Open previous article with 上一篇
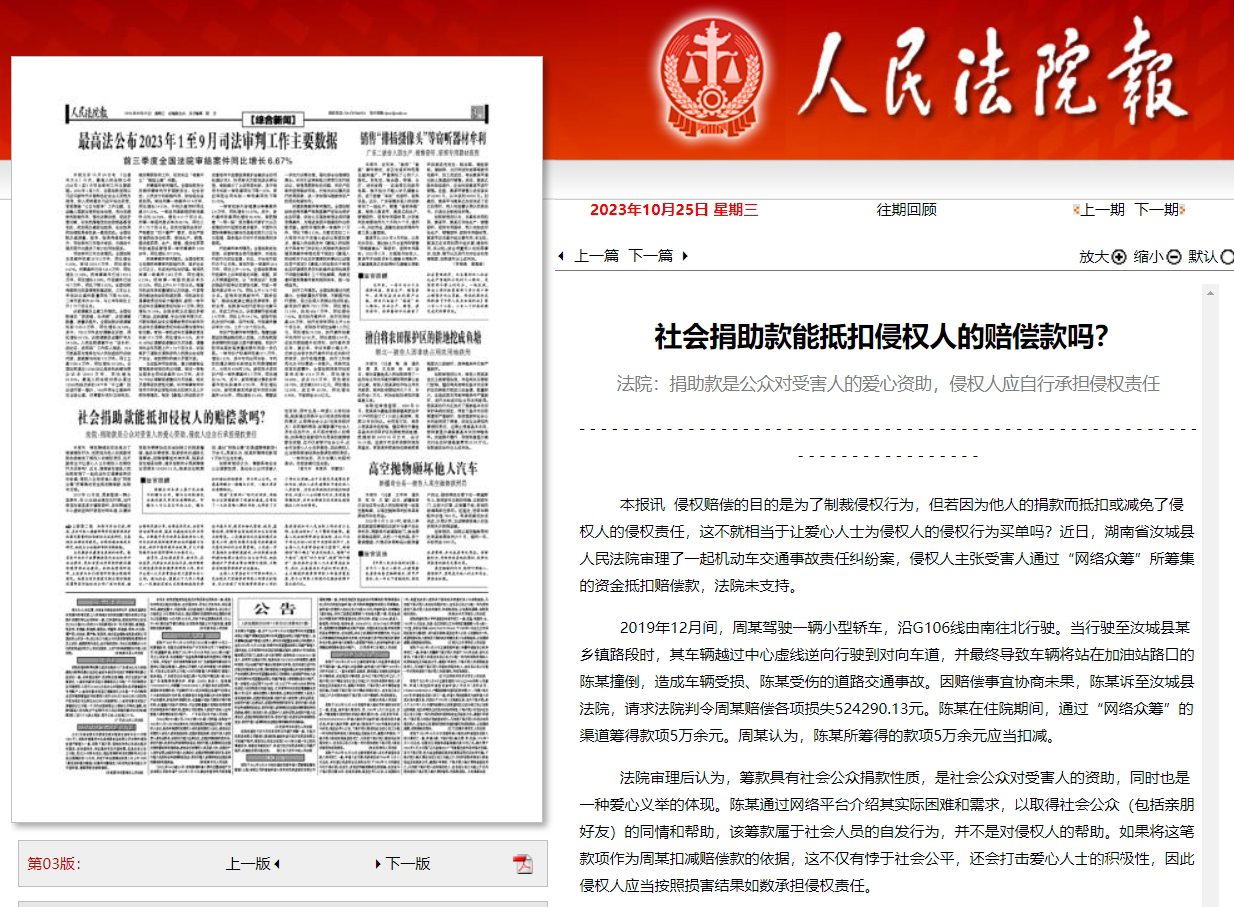1234x907 pixels. click(x=596, y=256)
